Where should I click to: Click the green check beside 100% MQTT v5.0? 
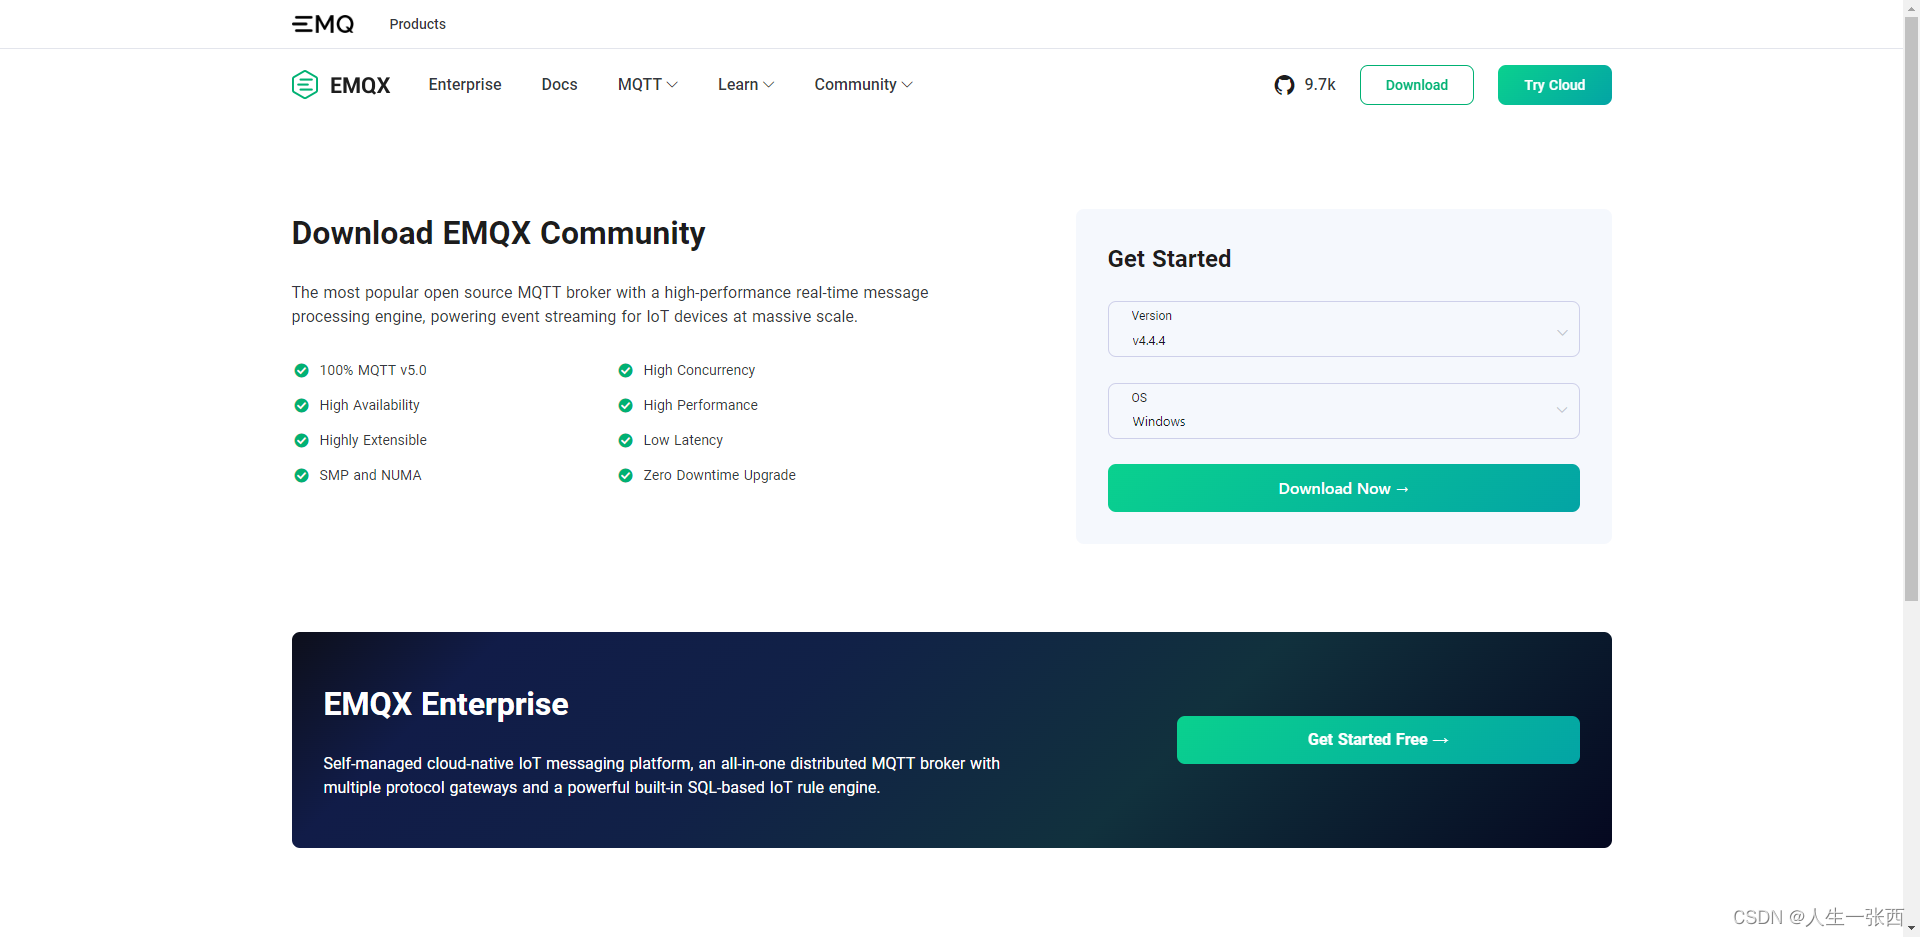301,370
